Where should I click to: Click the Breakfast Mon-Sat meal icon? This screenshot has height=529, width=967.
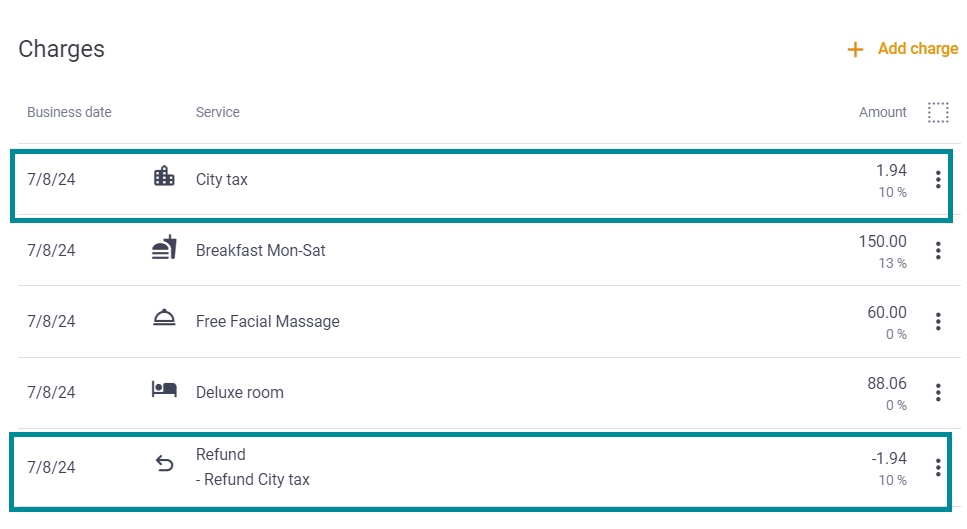tap(164, 248)
